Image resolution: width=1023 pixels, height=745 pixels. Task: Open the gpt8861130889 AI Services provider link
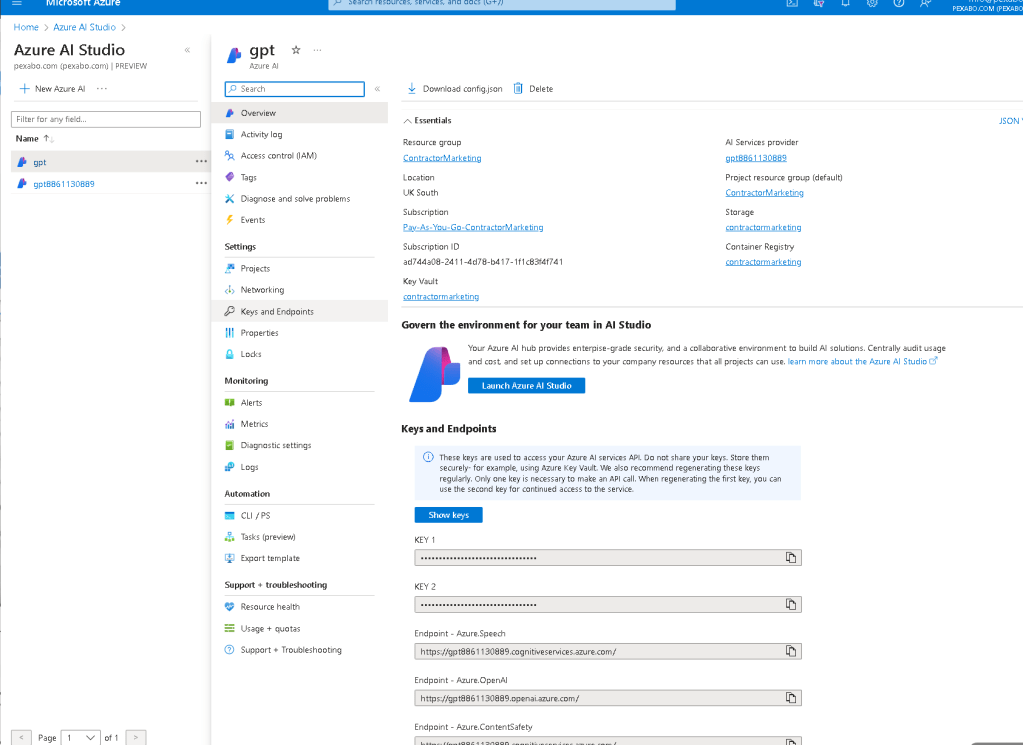[756, 158]
